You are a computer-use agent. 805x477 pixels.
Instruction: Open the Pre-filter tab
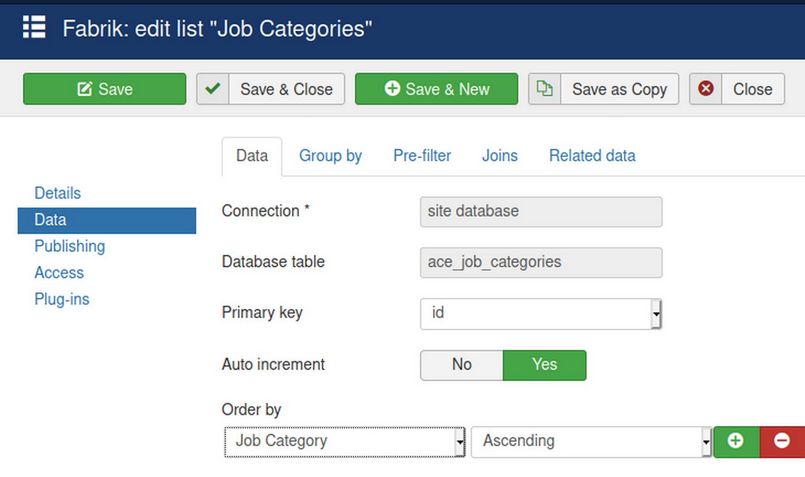422,156
